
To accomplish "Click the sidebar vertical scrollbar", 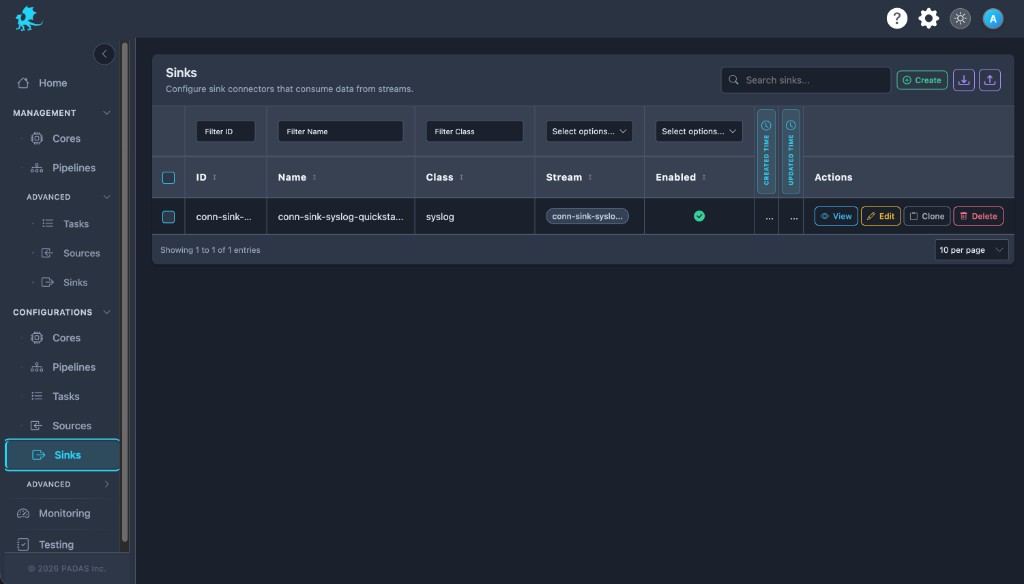I will (125, 291).
